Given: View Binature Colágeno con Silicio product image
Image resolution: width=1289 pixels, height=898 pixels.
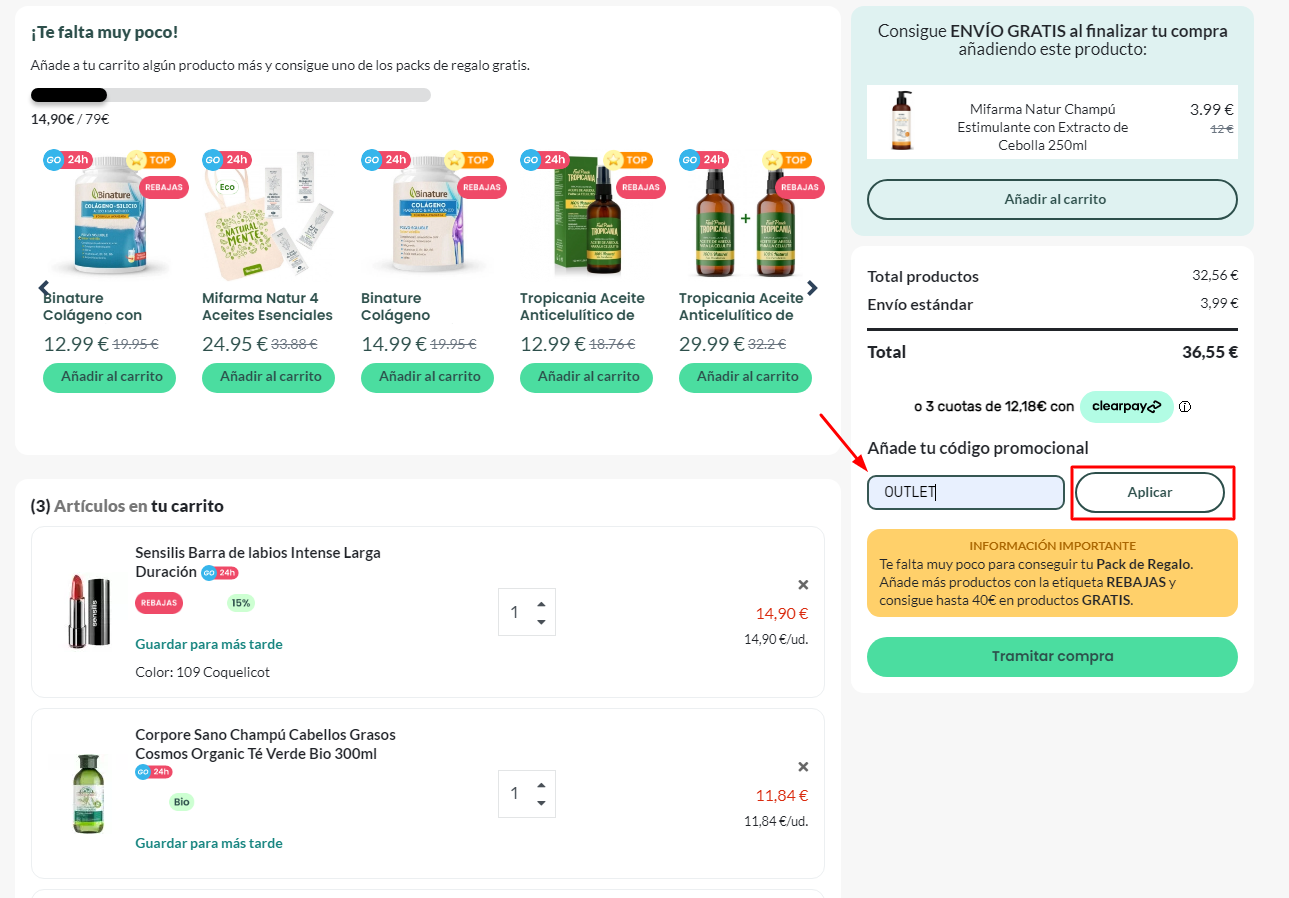Looking at the screenshot, I should click(108, 215).
